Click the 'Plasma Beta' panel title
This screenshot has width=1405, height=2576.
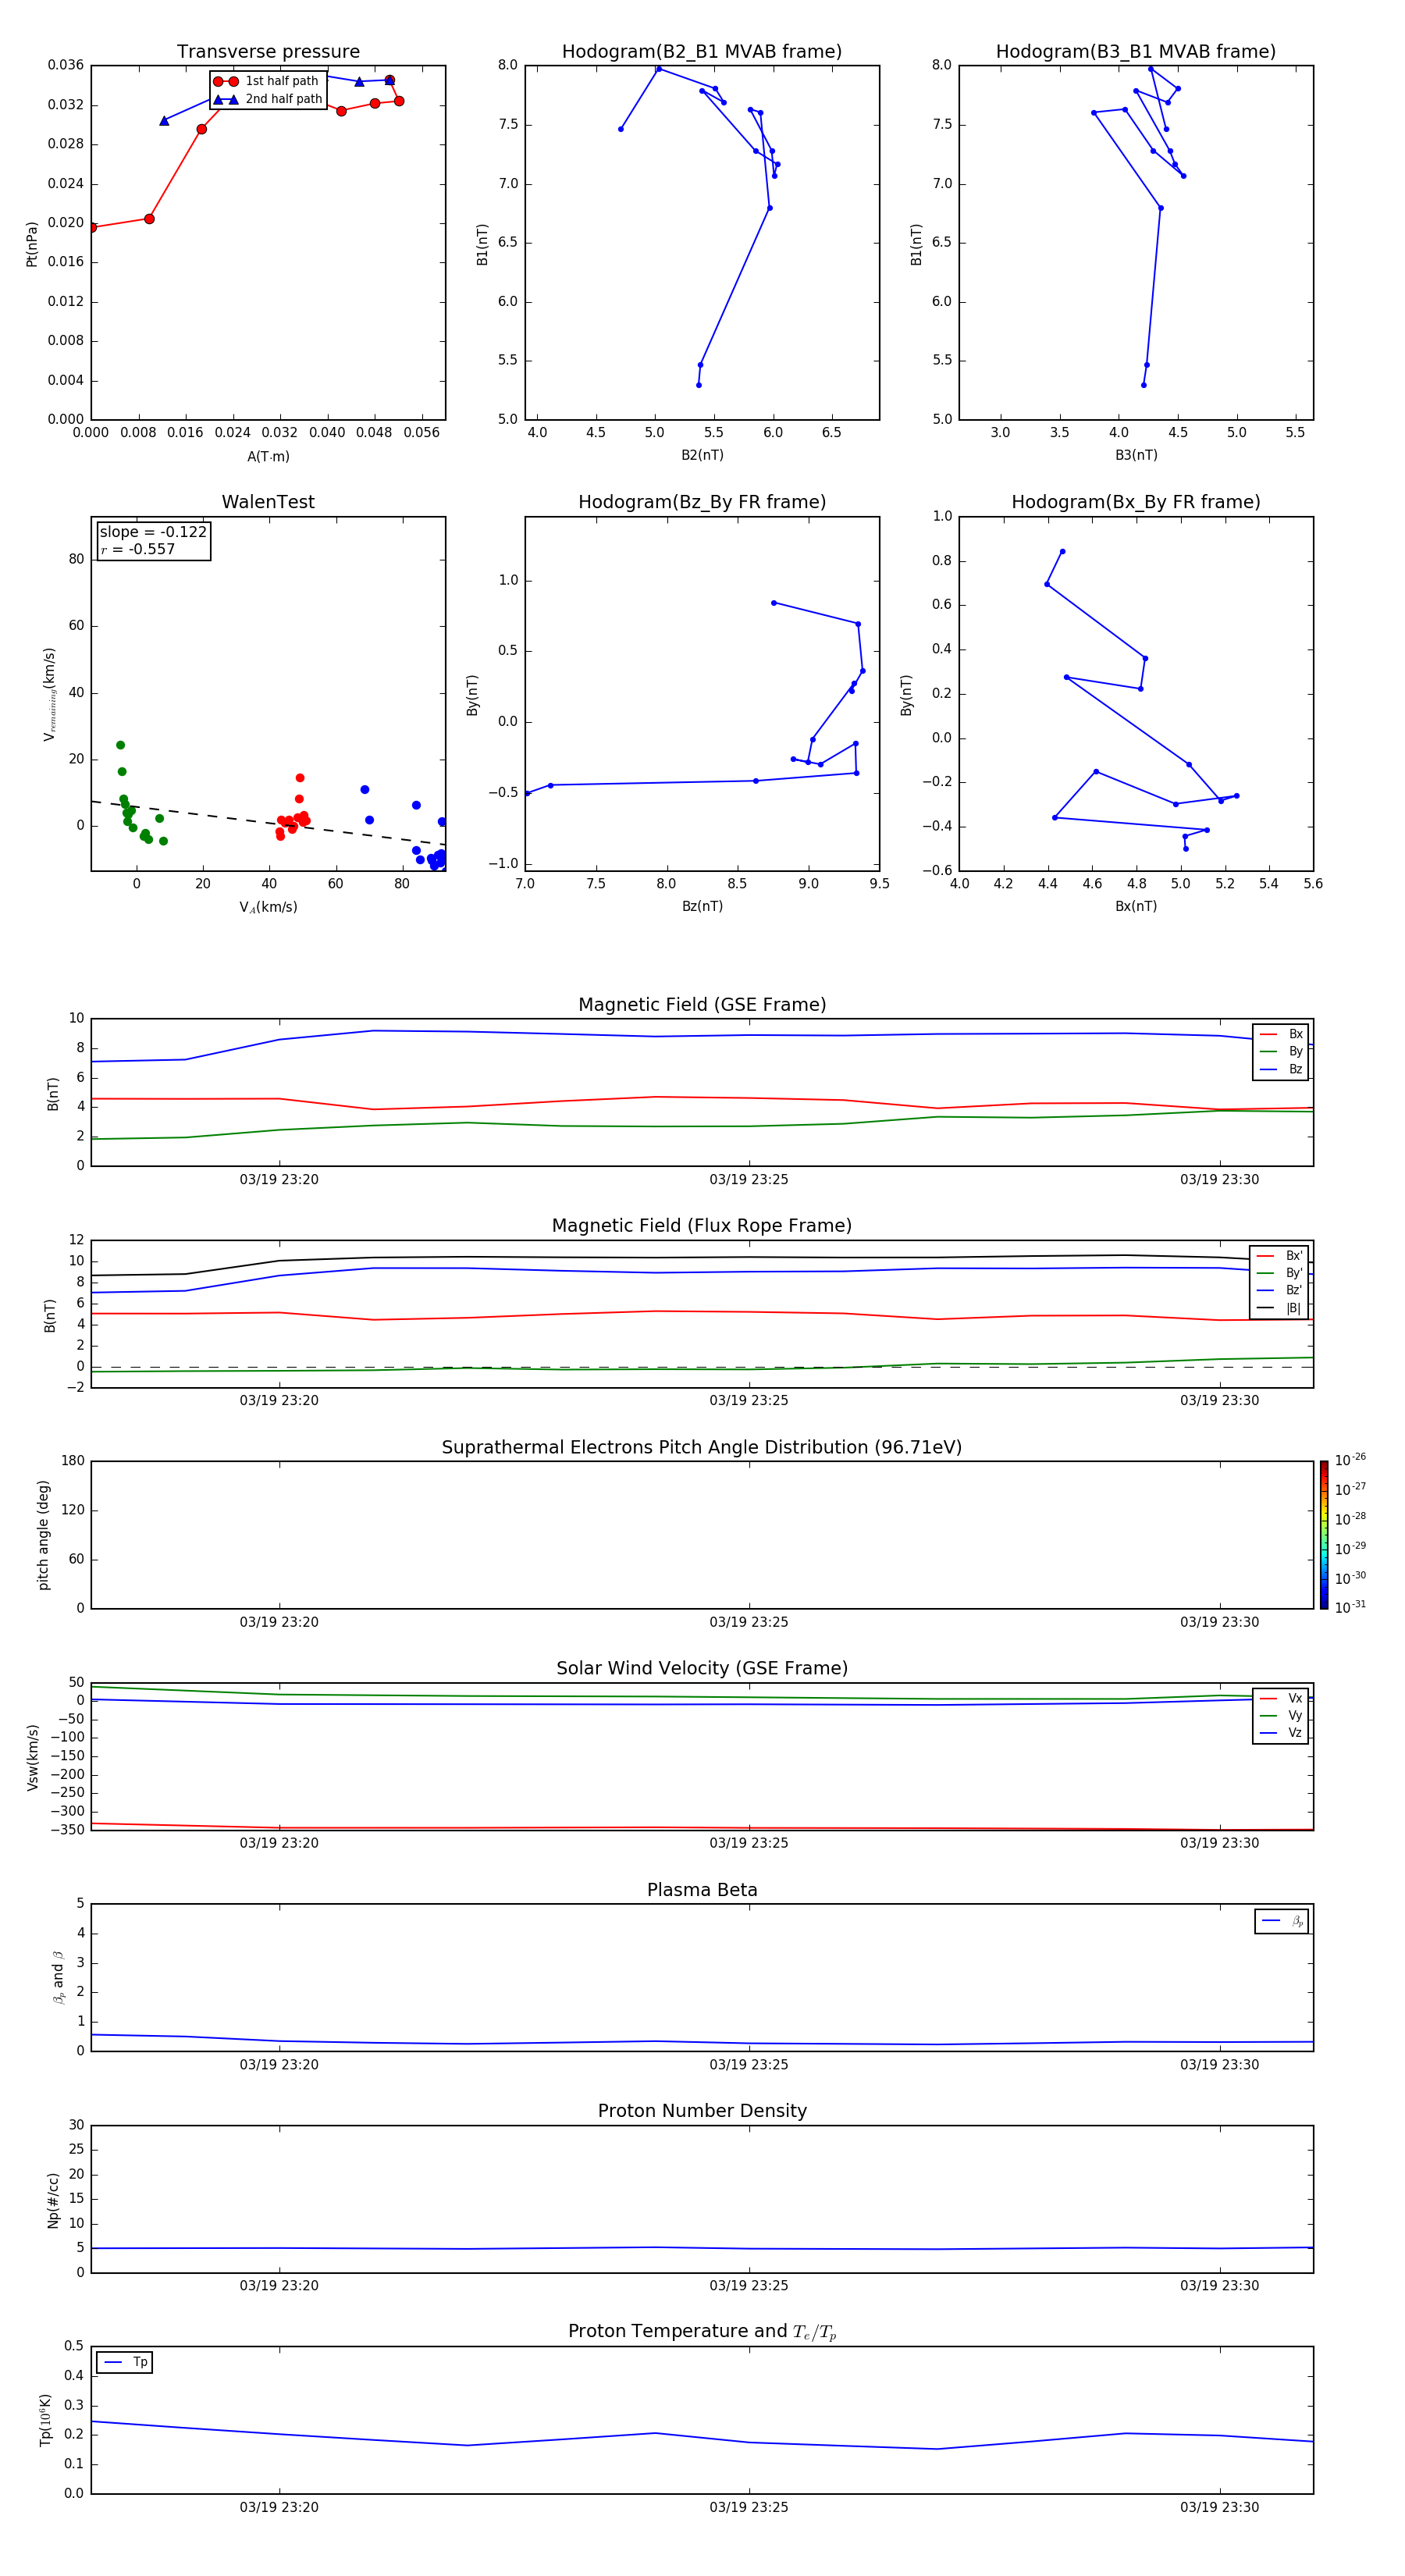coord(702,1890)
